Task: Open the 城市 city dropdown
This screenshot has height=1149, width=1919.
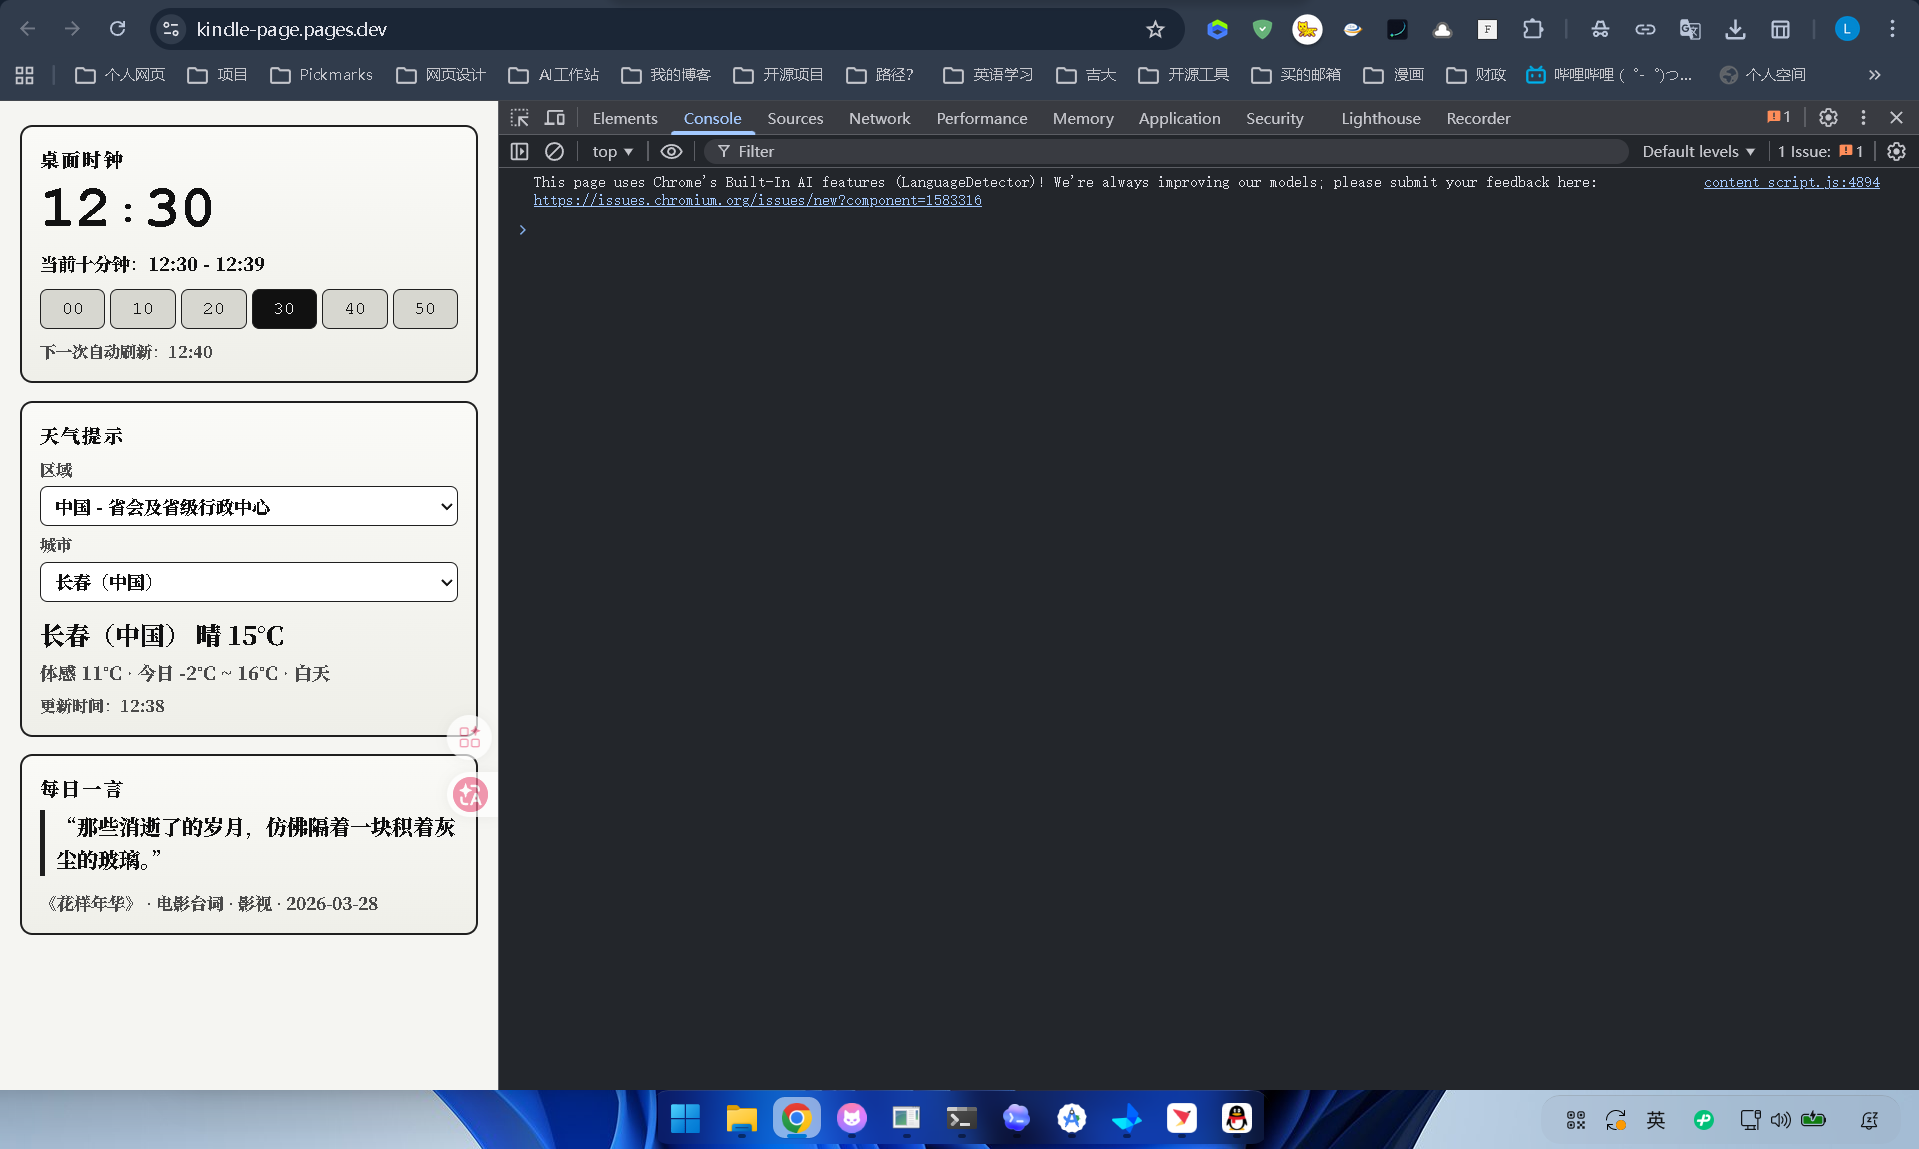Action: 248,582
